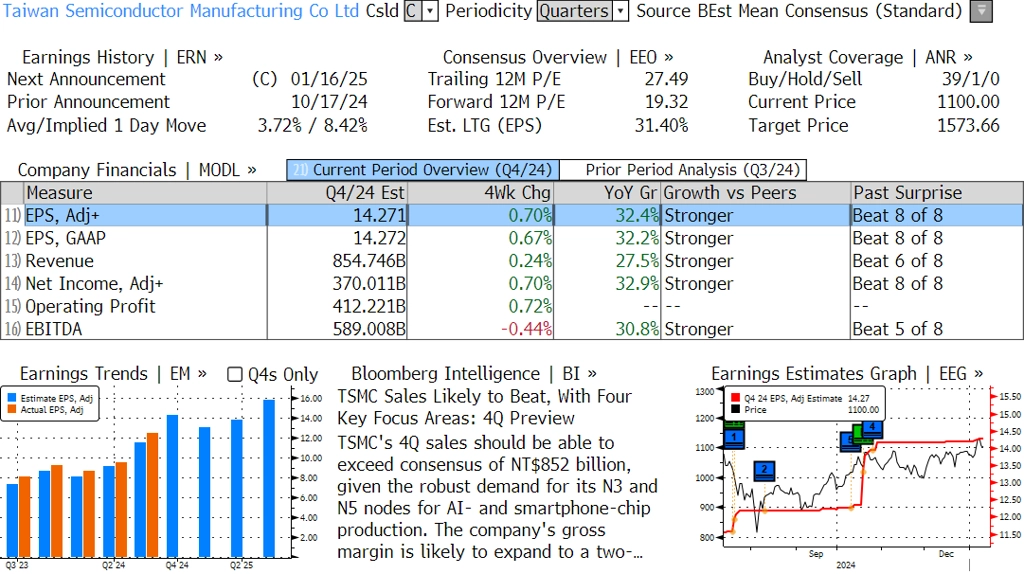
Task: Click the Next Announcement date 01/16/25
Action: coord(329,79)
